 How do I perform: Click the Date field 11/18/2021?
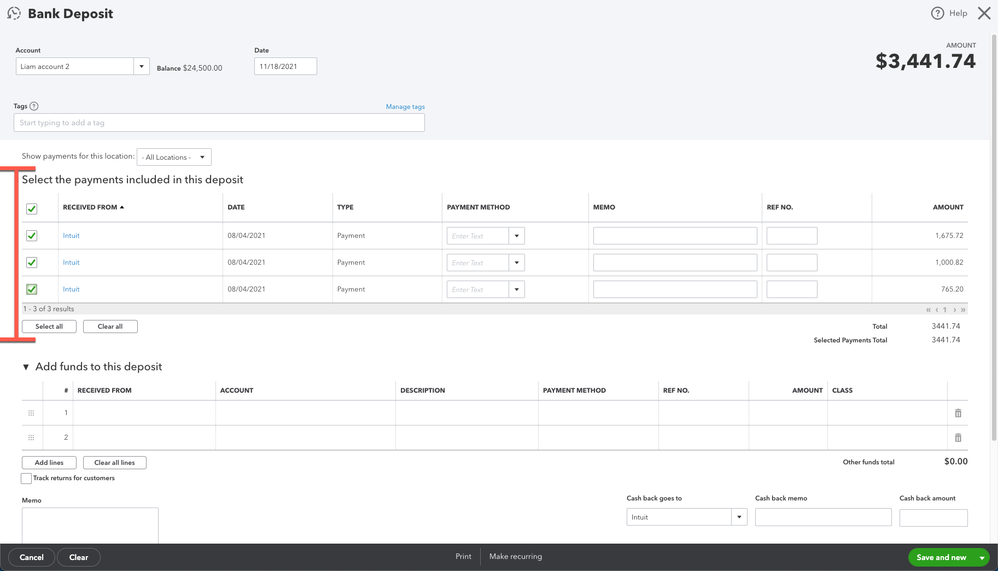tap(285, 66)
